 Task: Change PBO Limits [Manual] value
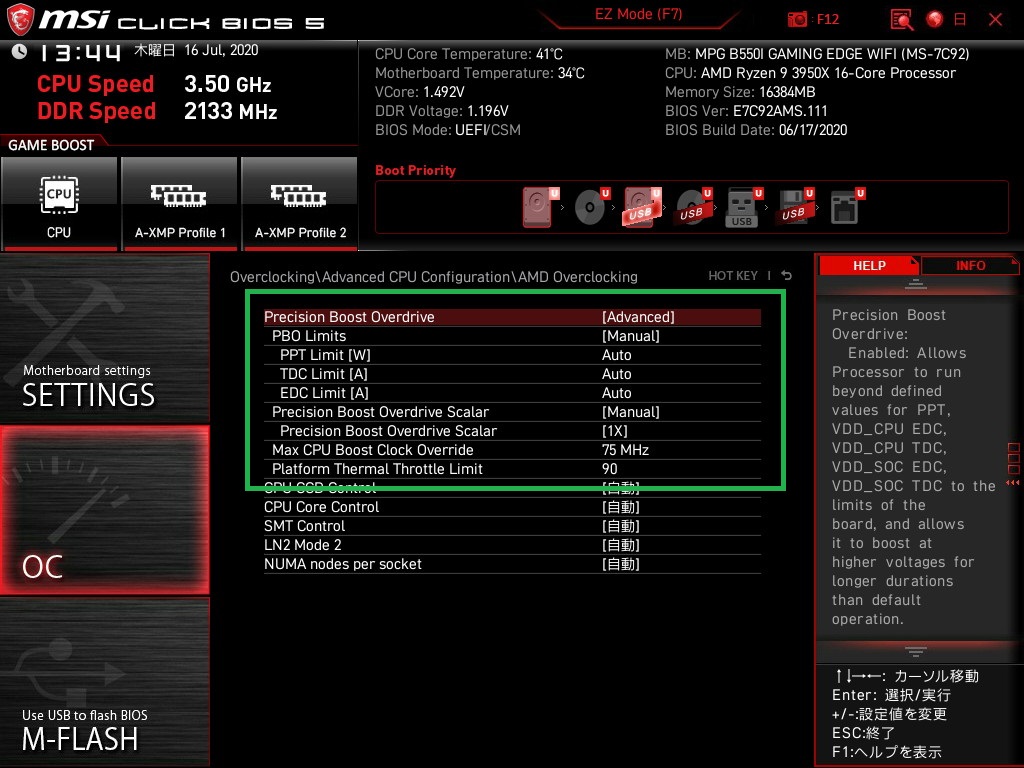click(631, 336)
